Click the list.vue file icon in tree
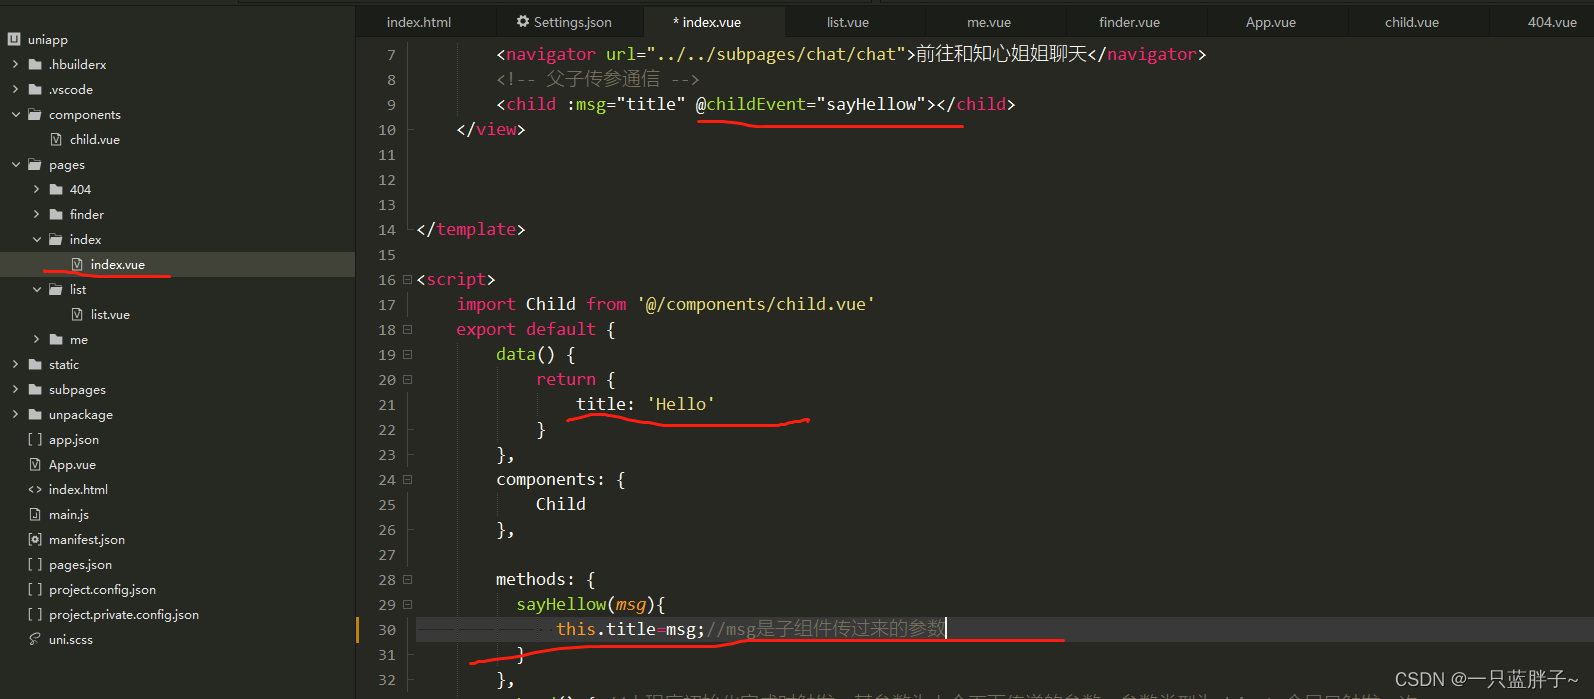The height and width of the screenshot is (699, 1594). click(x=77, y=314)
